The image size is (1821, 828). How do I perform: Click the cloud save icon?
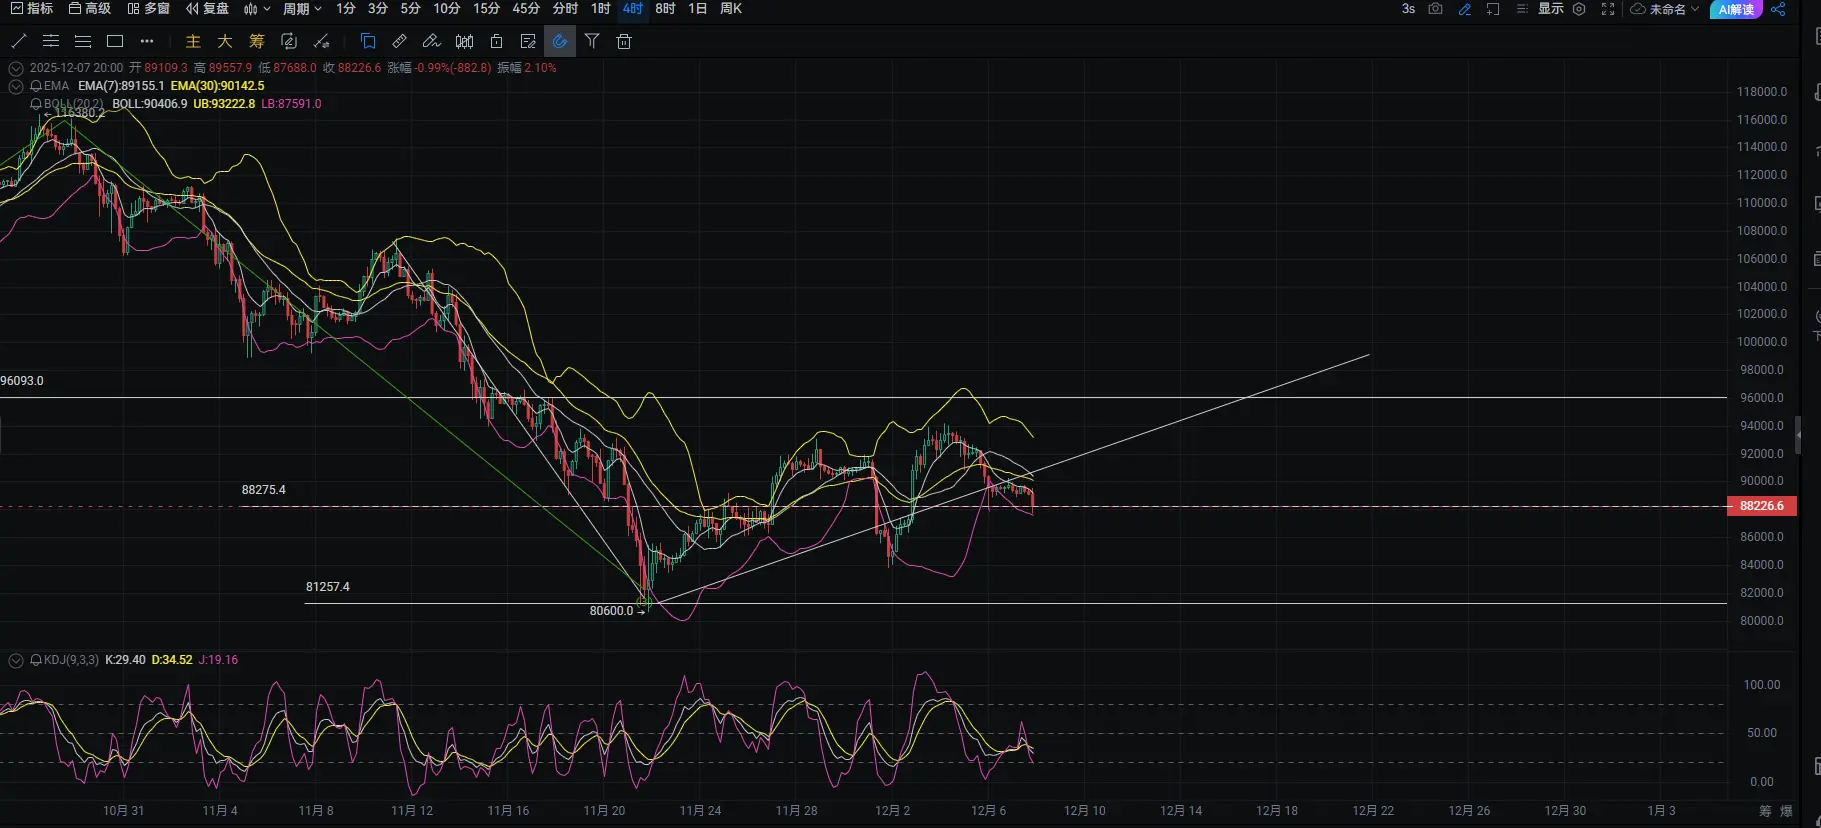tap(1638, 9)
